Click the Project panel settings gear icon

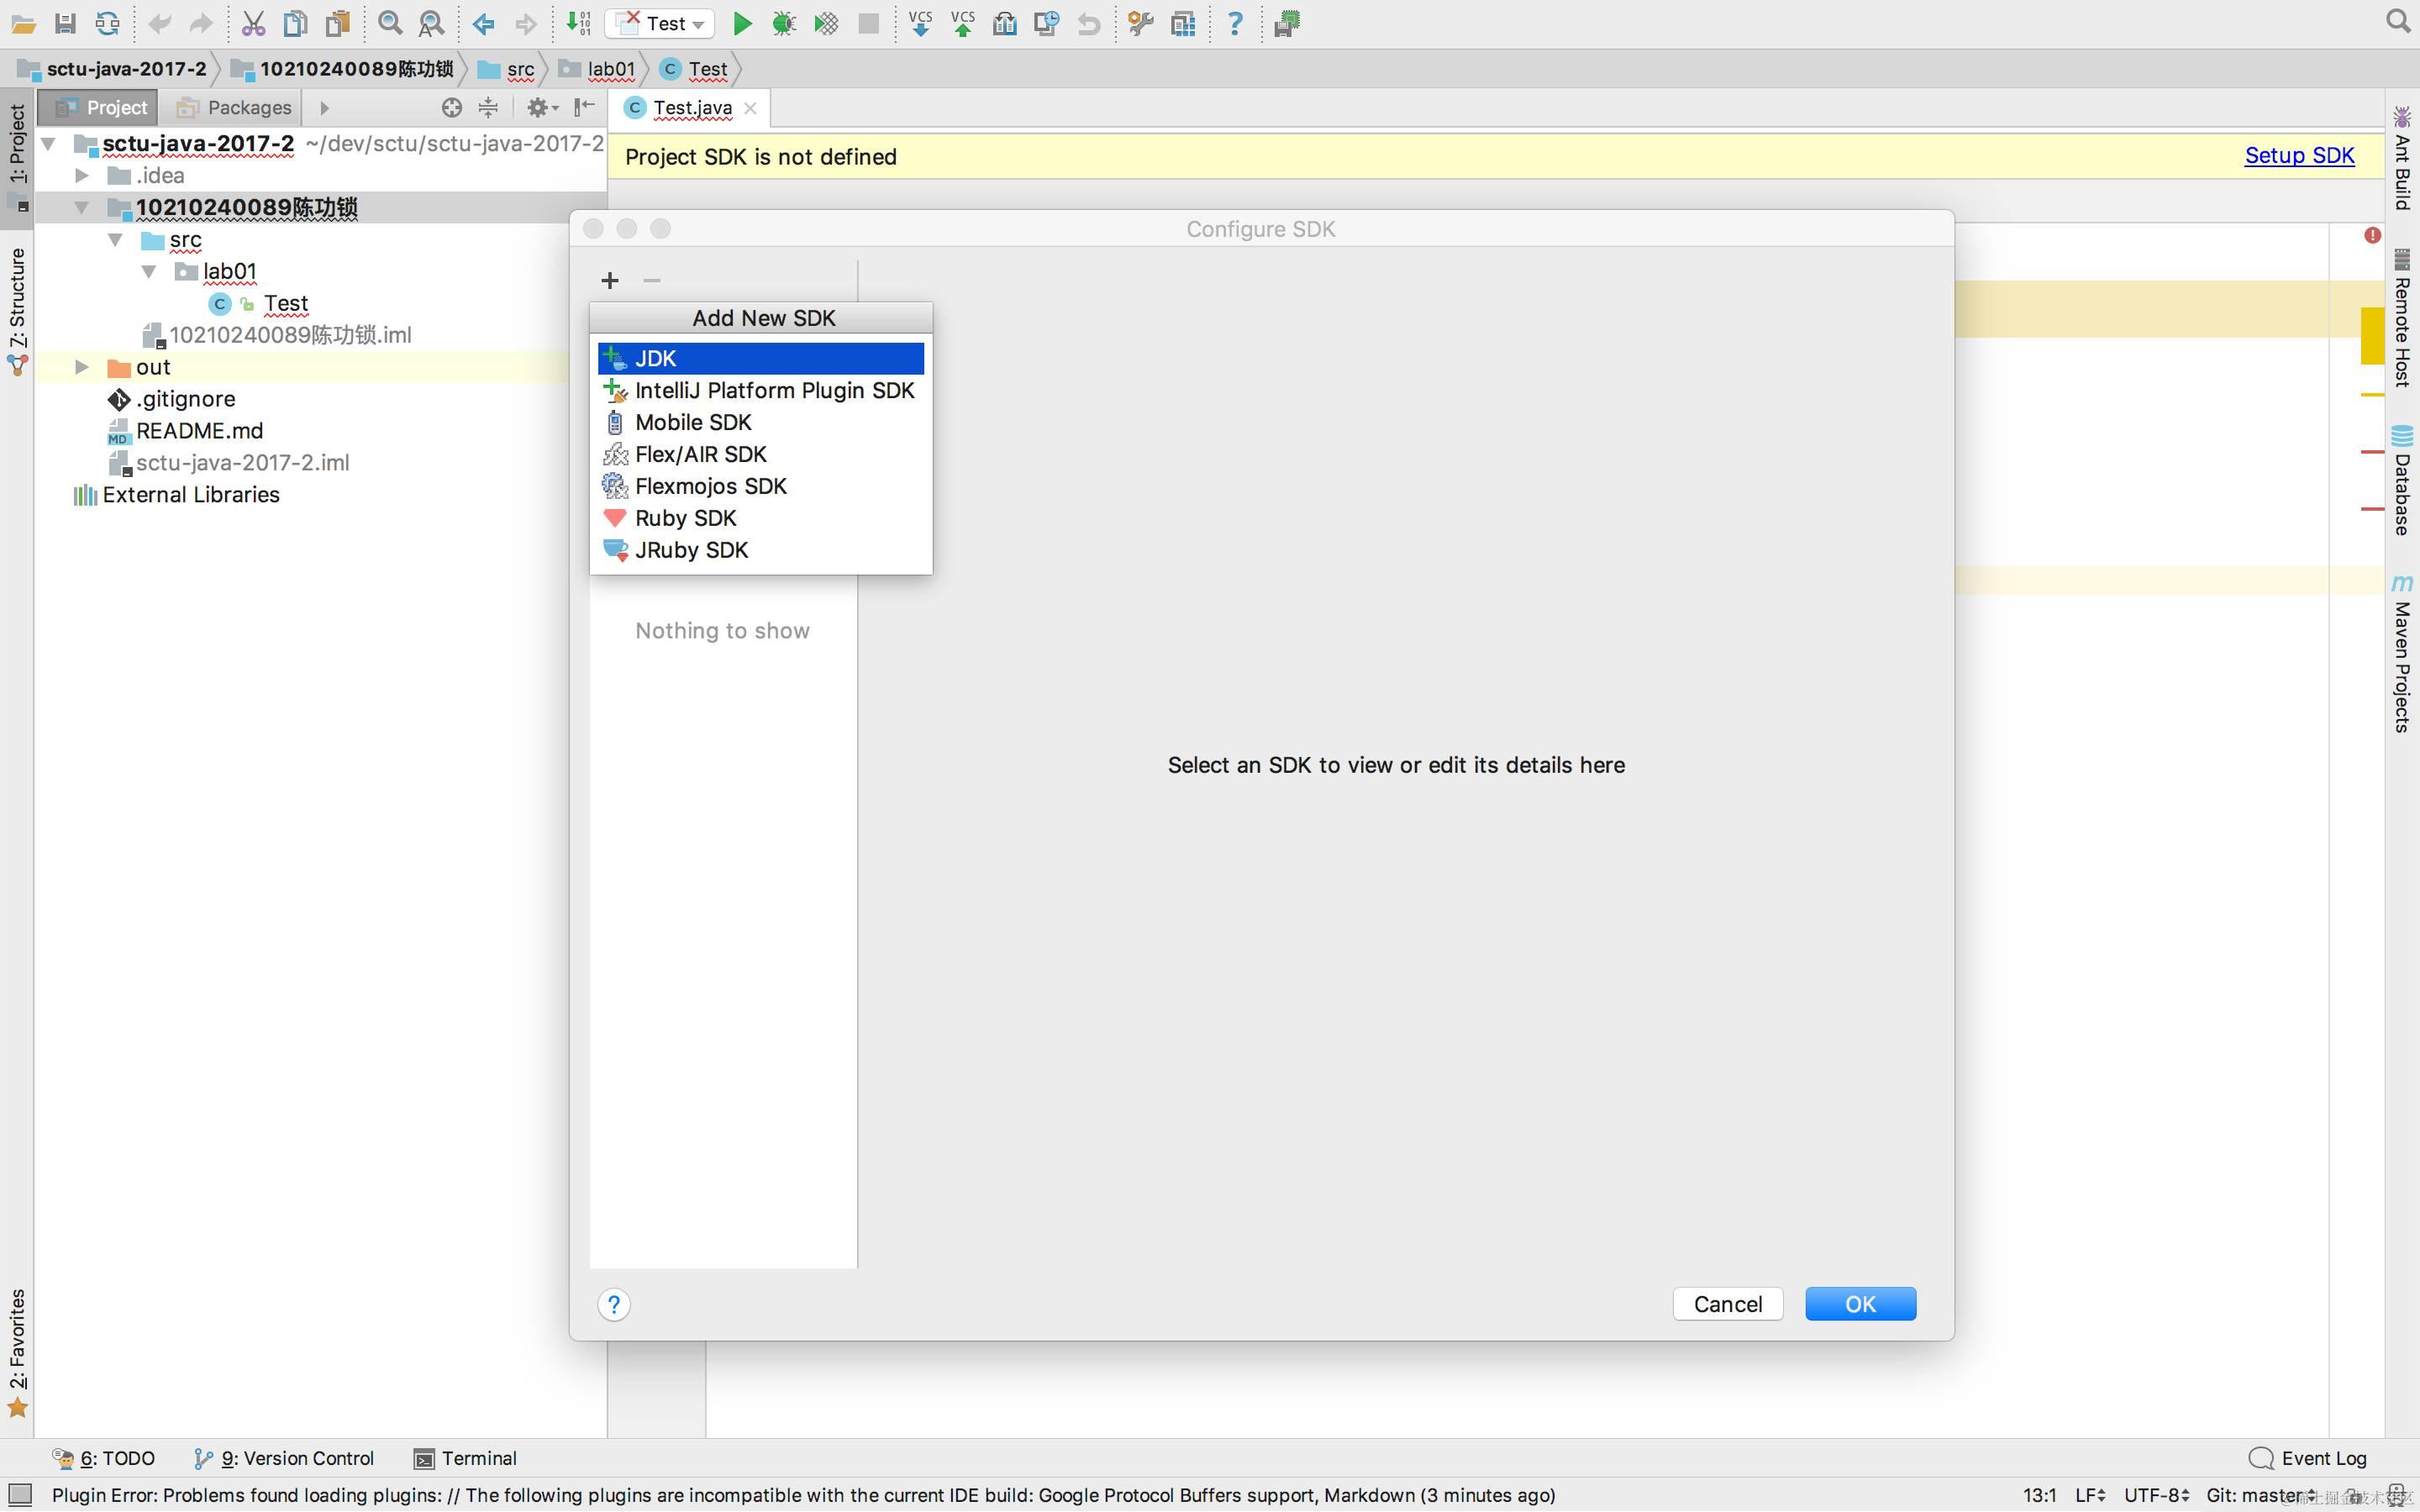(538, 107)
